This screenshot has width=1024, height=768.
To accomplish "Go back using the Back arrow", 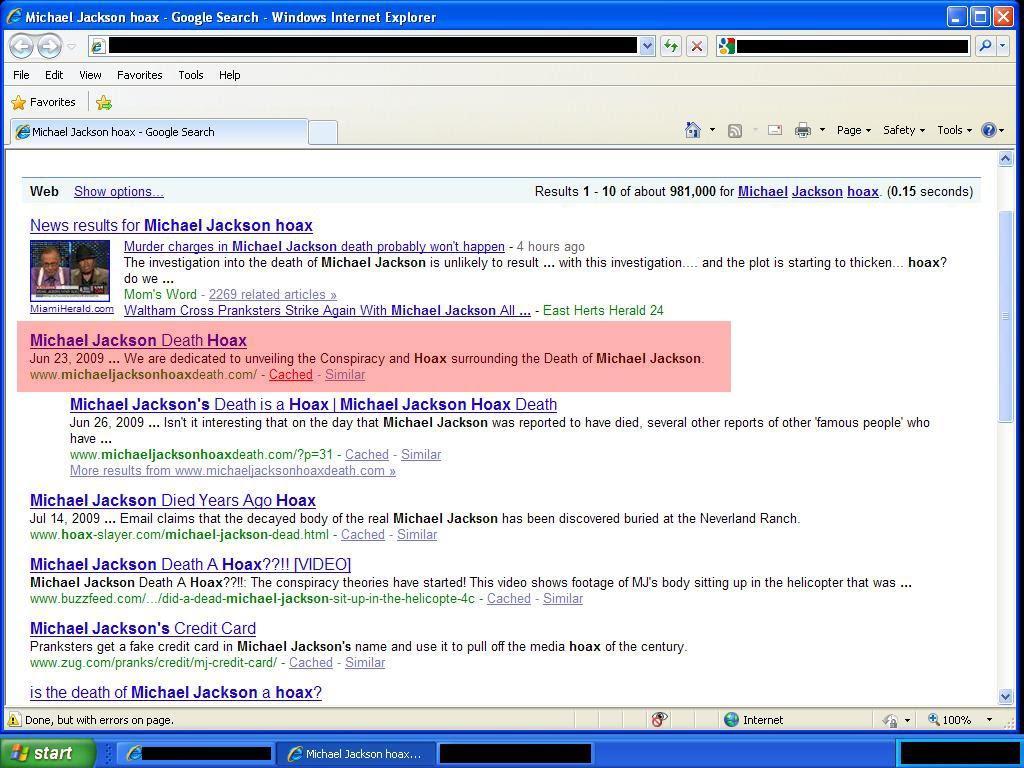I will 22,46.
